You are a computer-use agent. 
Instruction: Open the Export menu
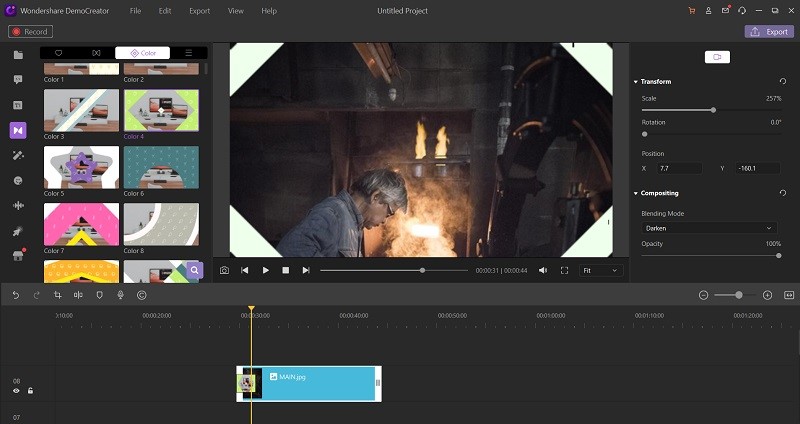(x=199, y=11)
